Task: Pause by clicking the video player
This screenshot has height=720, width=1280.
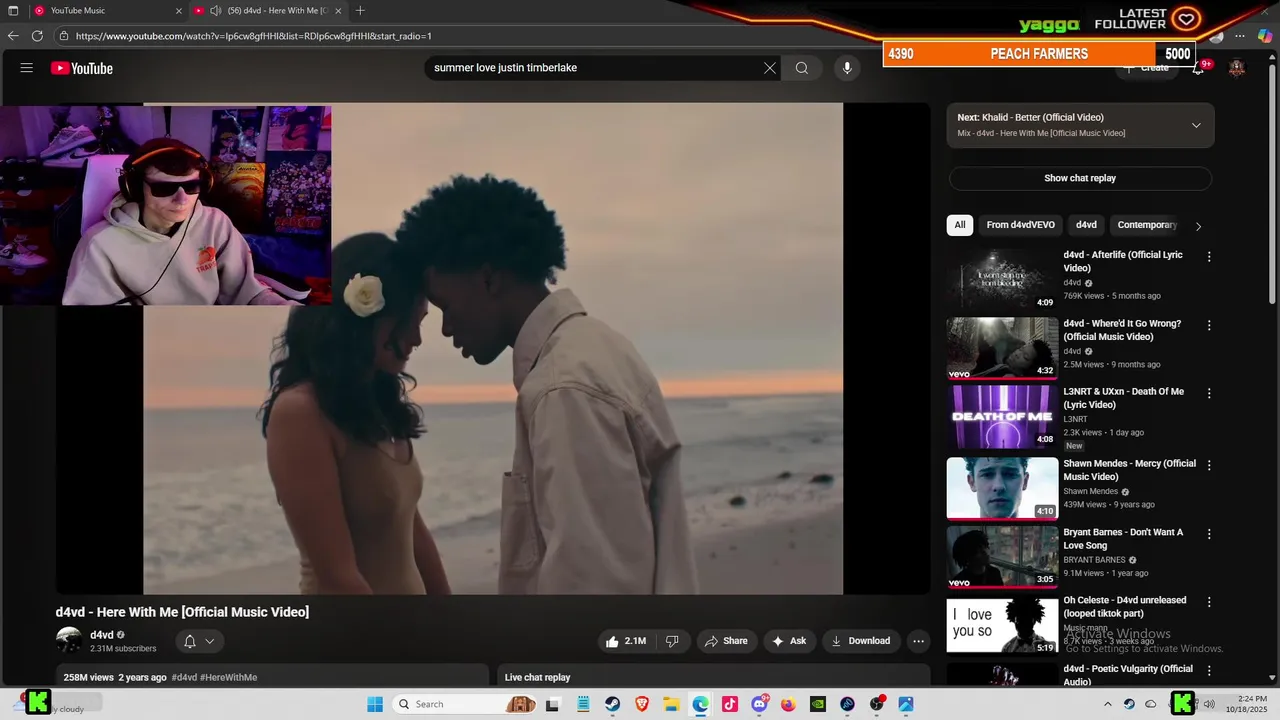Action: [x=493, y=348]
